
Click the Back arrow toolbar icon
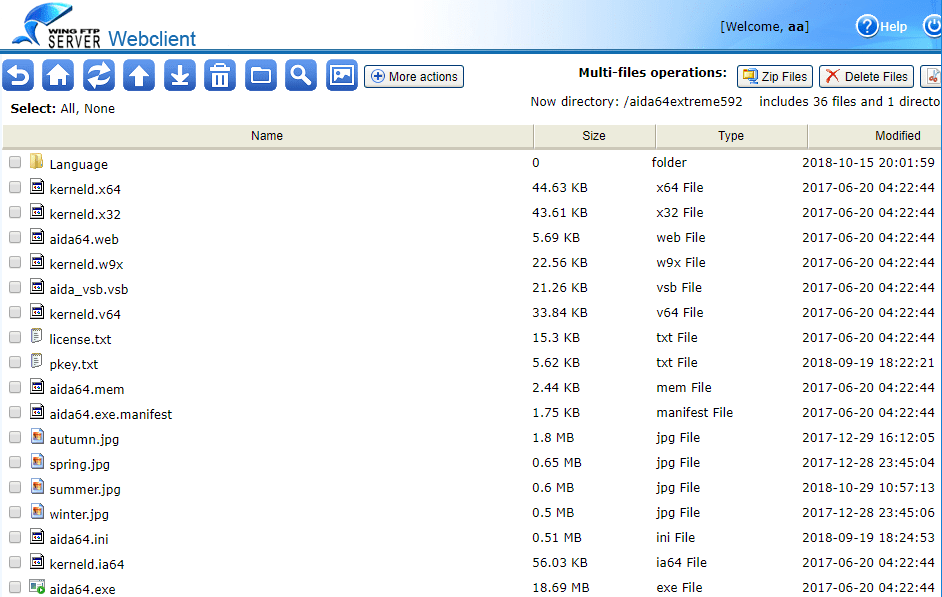(18, 76)
